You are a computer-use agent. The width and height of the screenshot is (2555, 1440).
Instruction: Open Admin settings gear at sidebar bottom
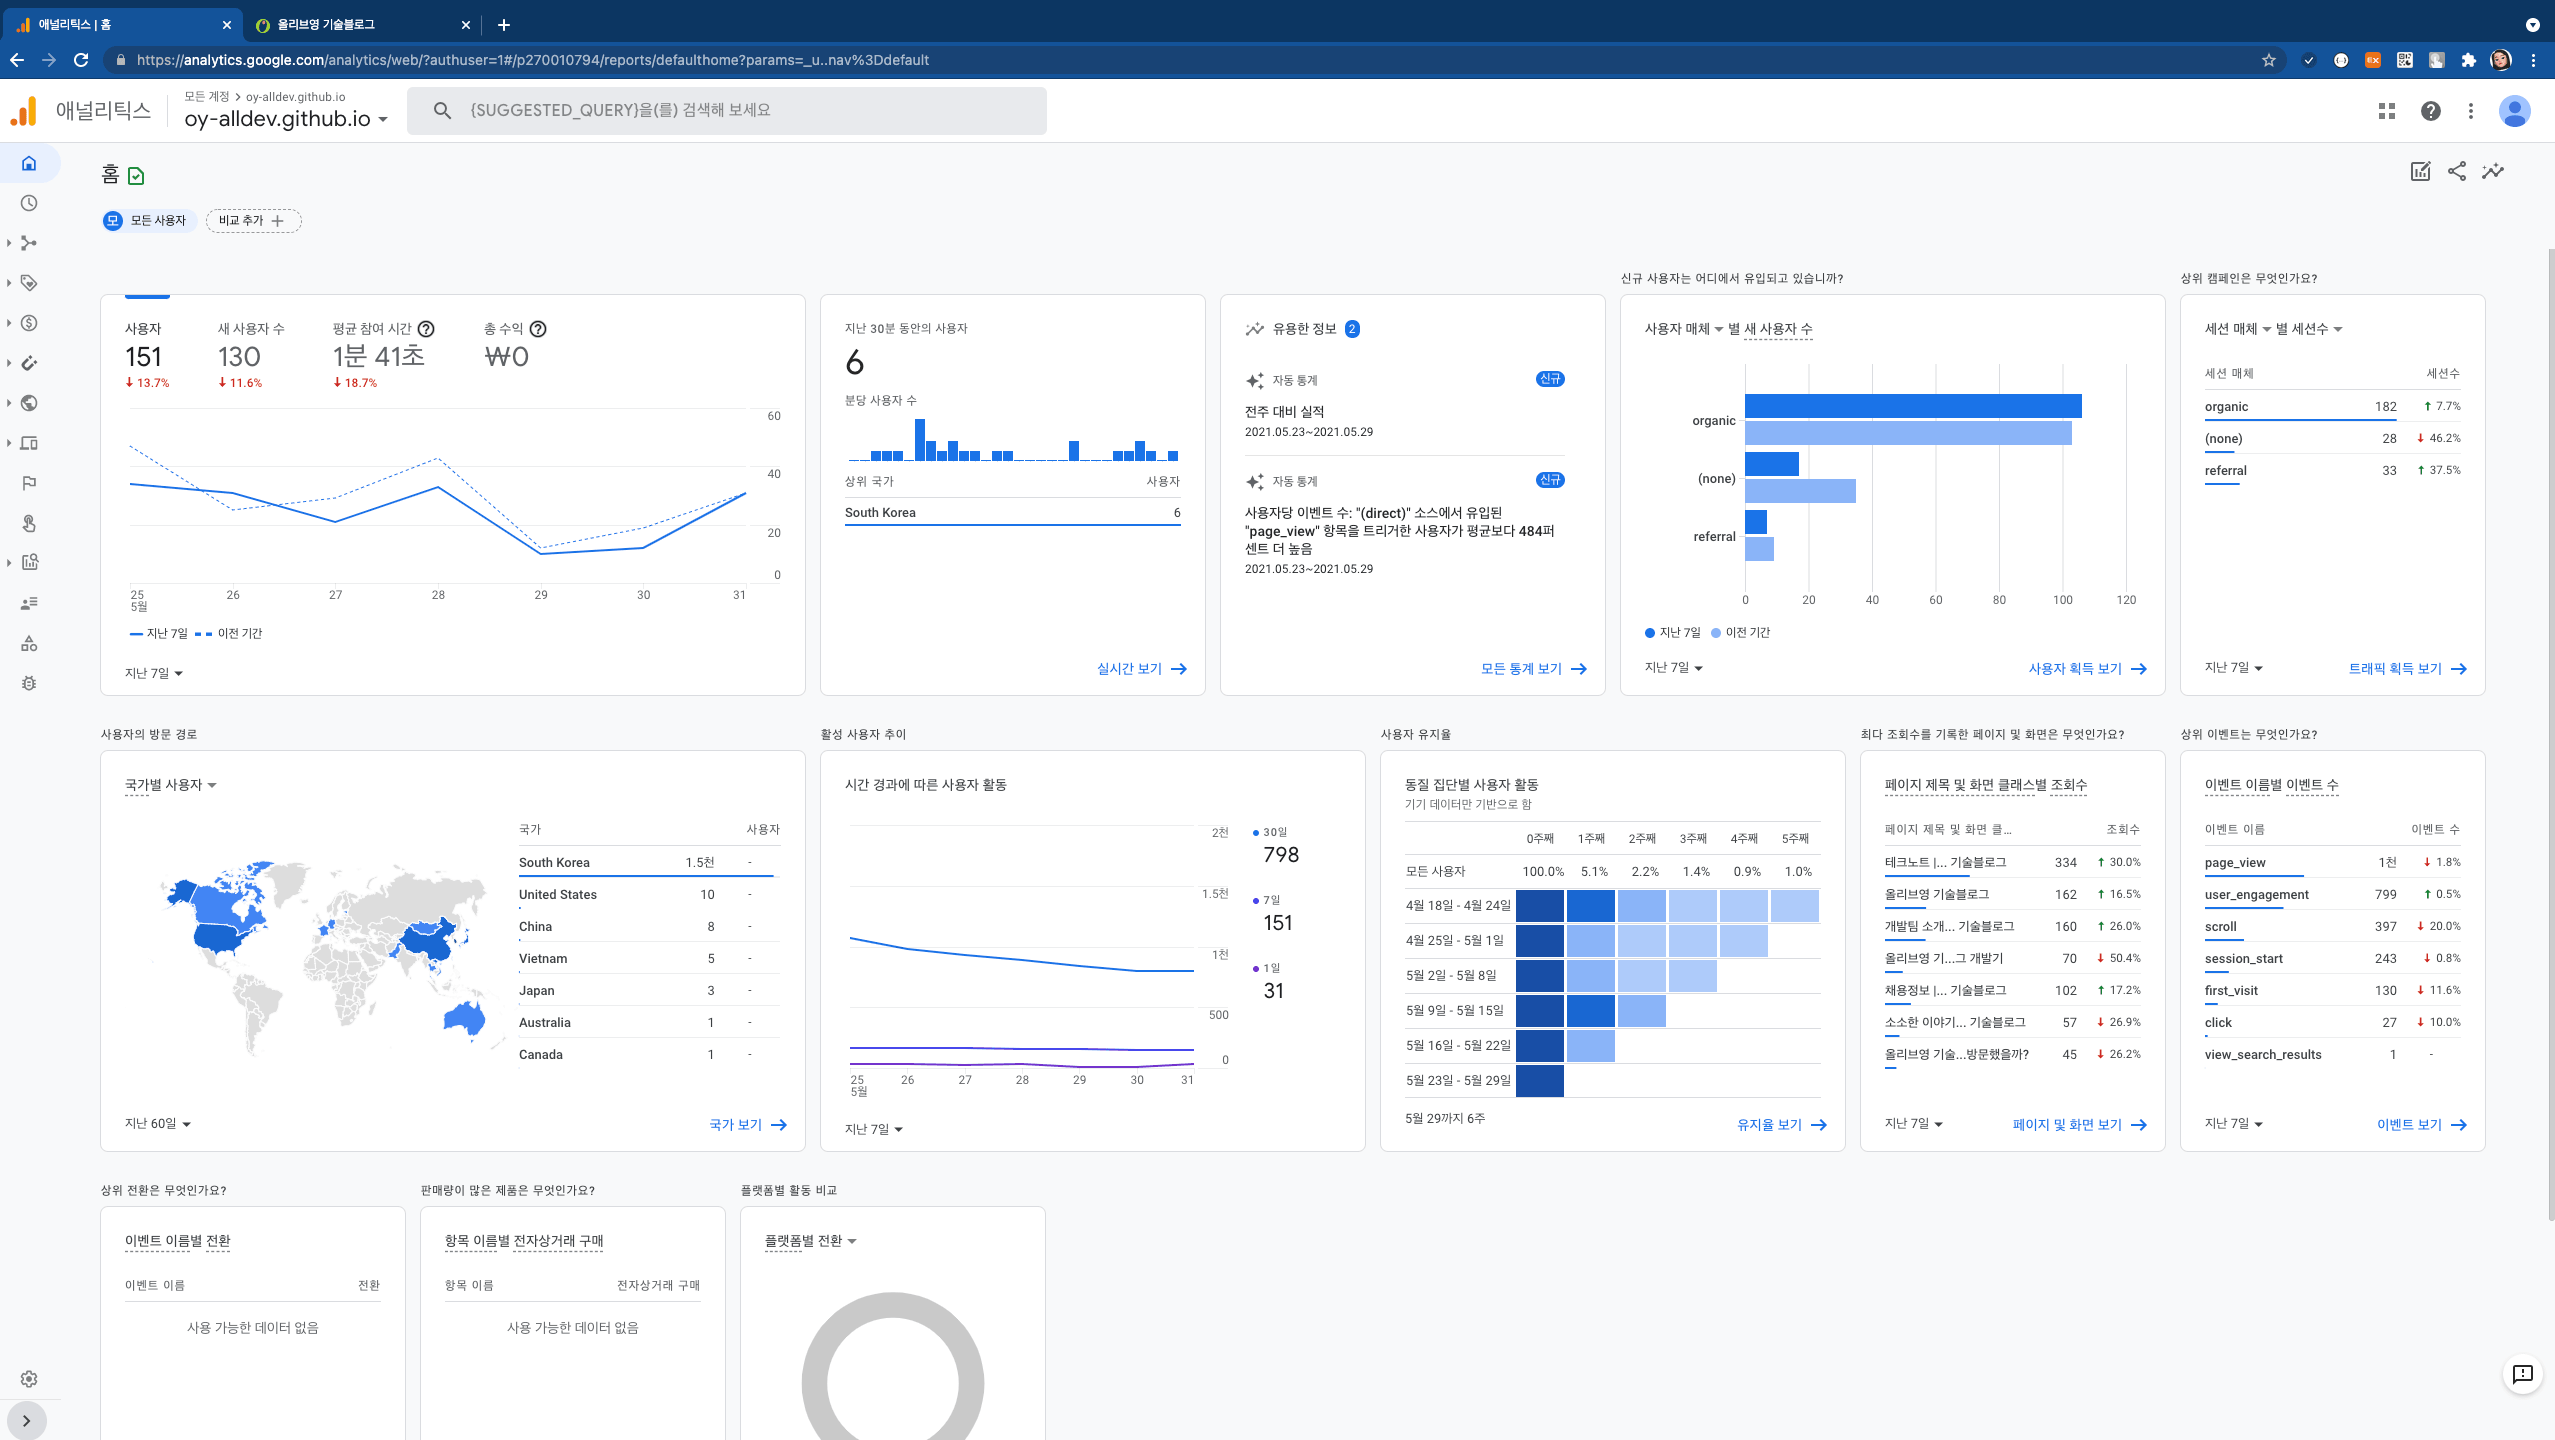(29, 1379)
